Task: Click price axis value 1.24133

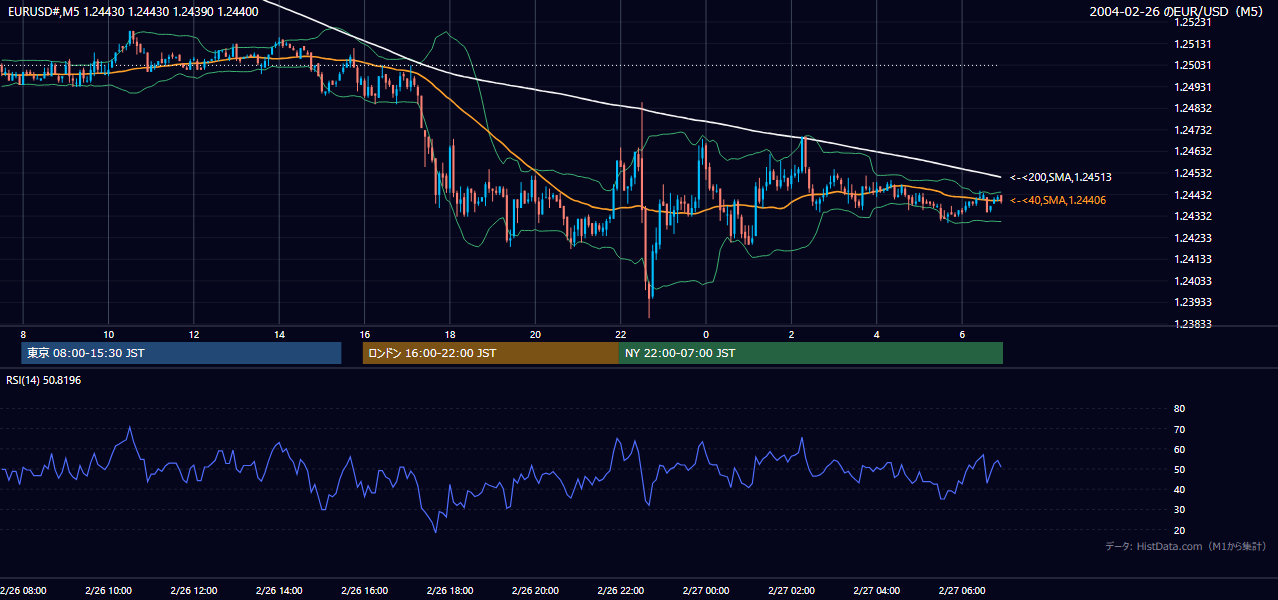Action: [1193, 259]
